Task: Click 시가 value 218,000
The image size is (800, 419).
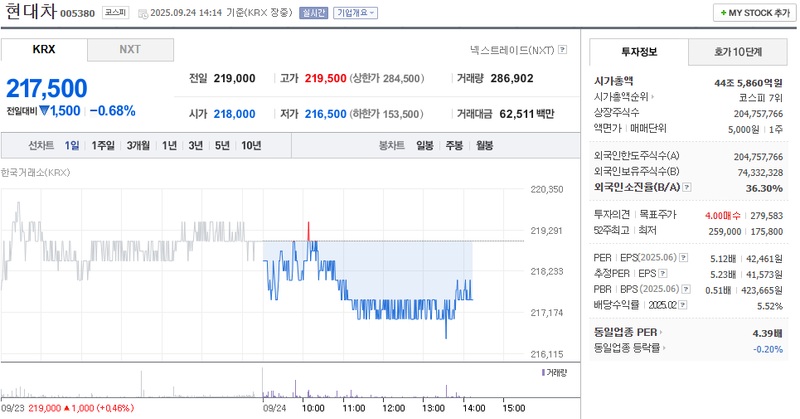Action: coord(235,114)
